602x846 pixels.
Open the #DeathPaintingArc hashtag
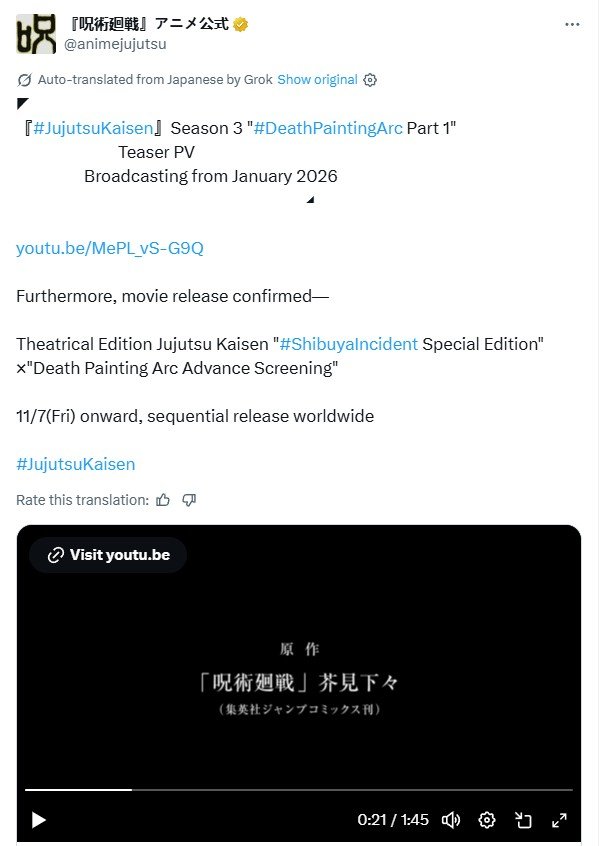(x=328, y=128)
